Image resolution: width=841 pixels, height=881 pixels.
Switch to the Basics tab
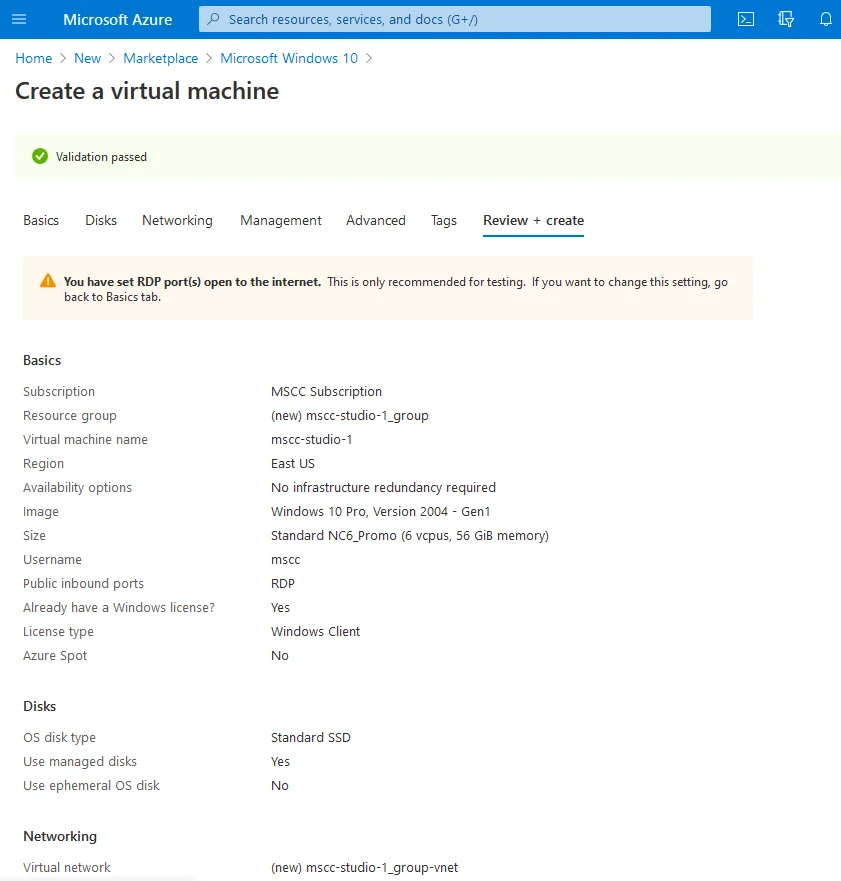click(x=41, y=220)
